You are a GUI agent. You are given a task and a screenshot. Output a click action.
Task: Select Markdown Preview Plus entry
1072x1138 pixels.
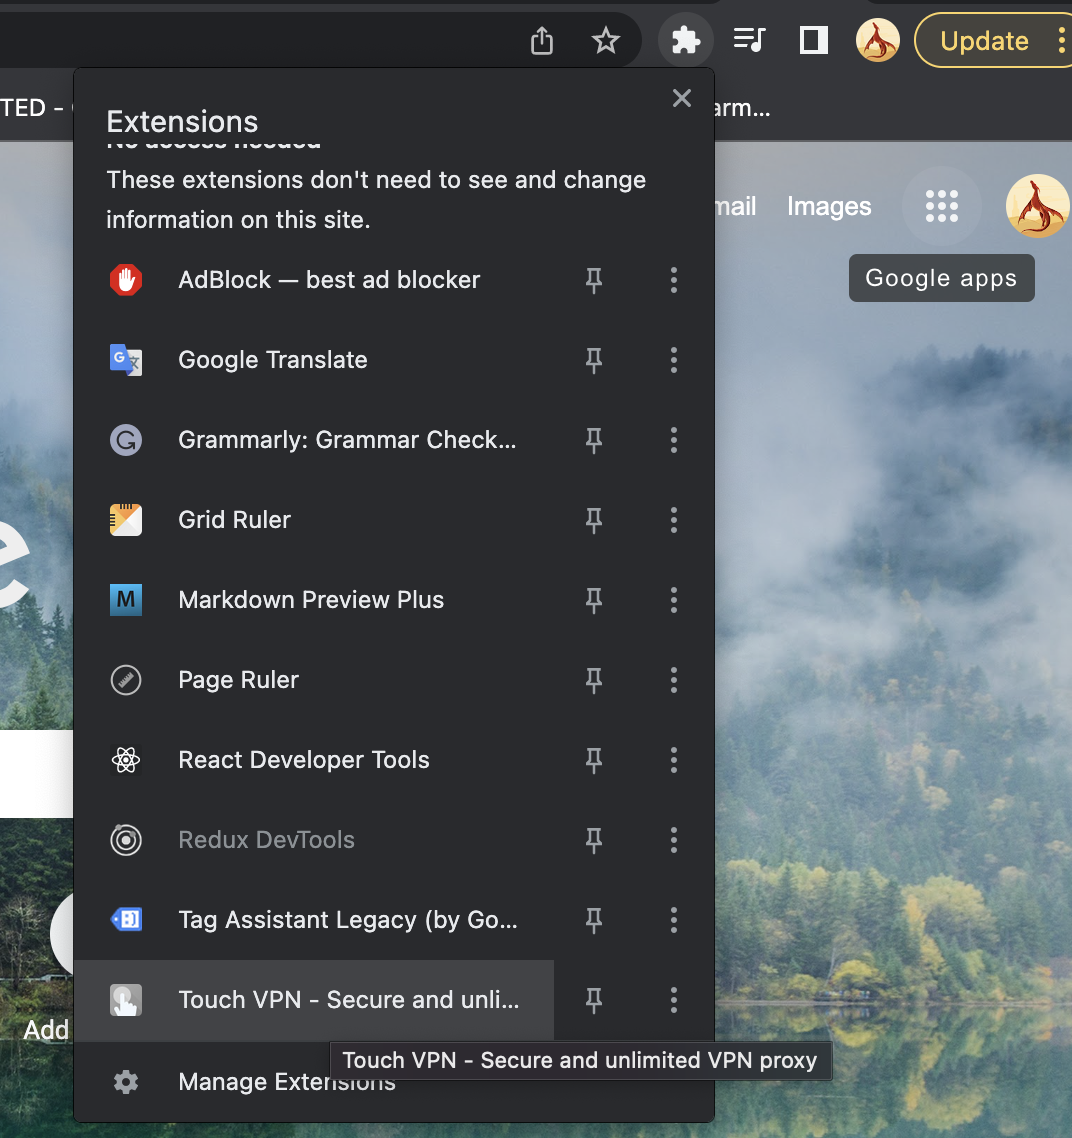[314, 599]
